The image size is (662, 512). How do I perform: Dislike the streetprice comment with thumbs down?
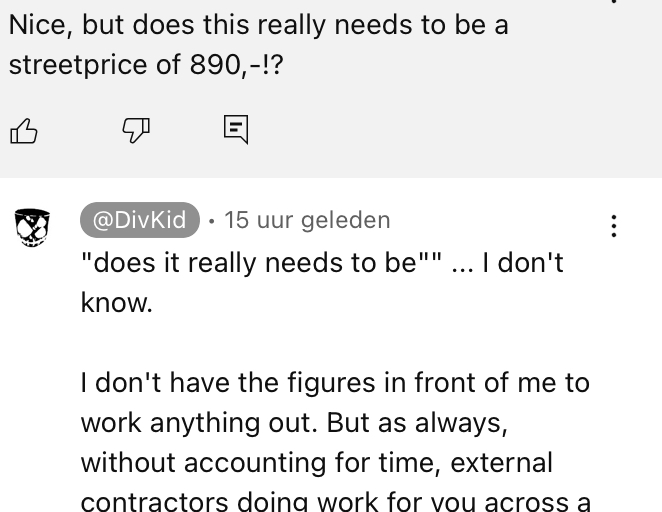136,130
